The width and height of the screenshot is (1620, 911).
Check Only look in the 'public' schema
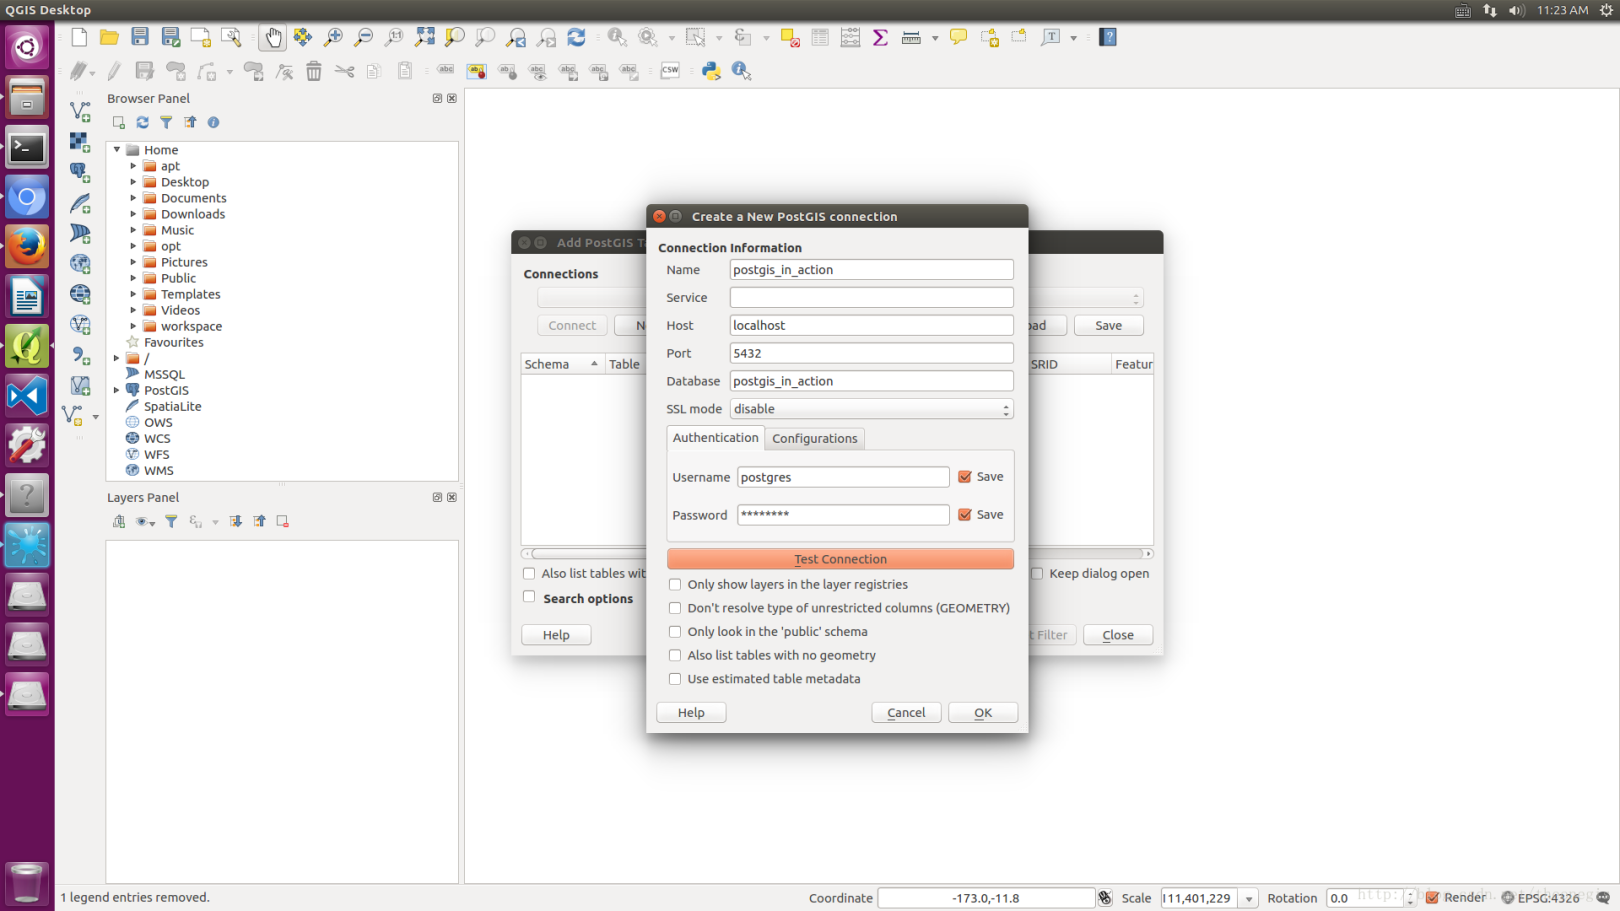tap(675, 632)
